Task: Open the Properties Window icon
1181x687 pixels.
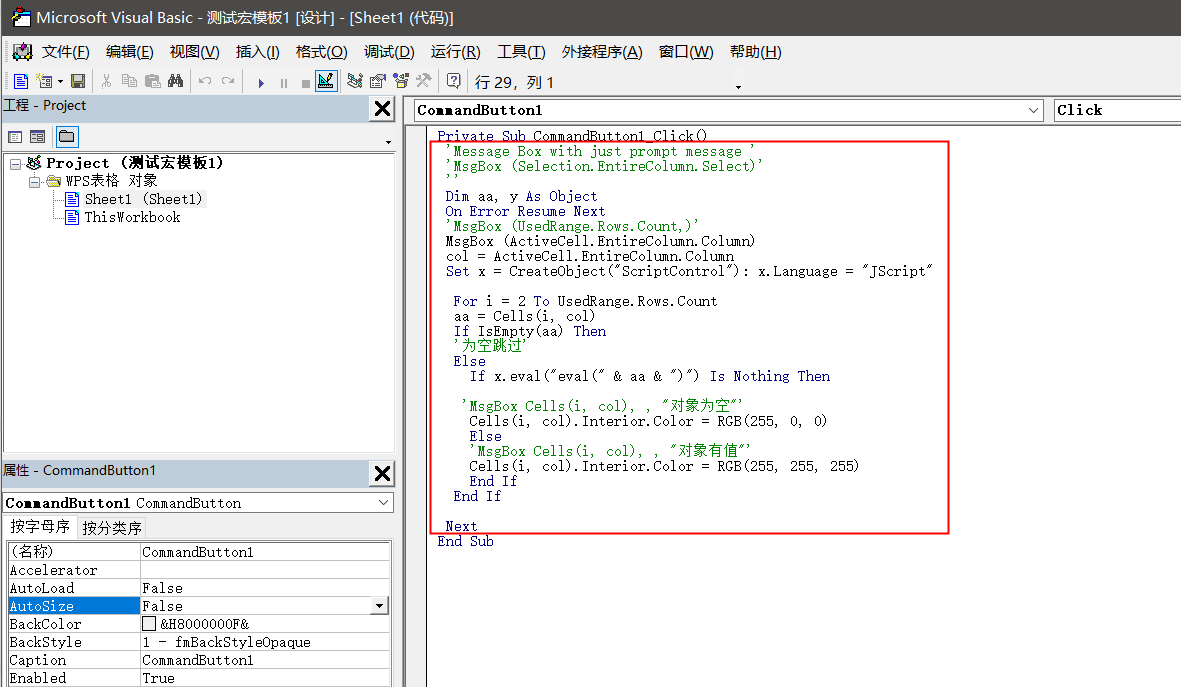Action: pos(377,81)
